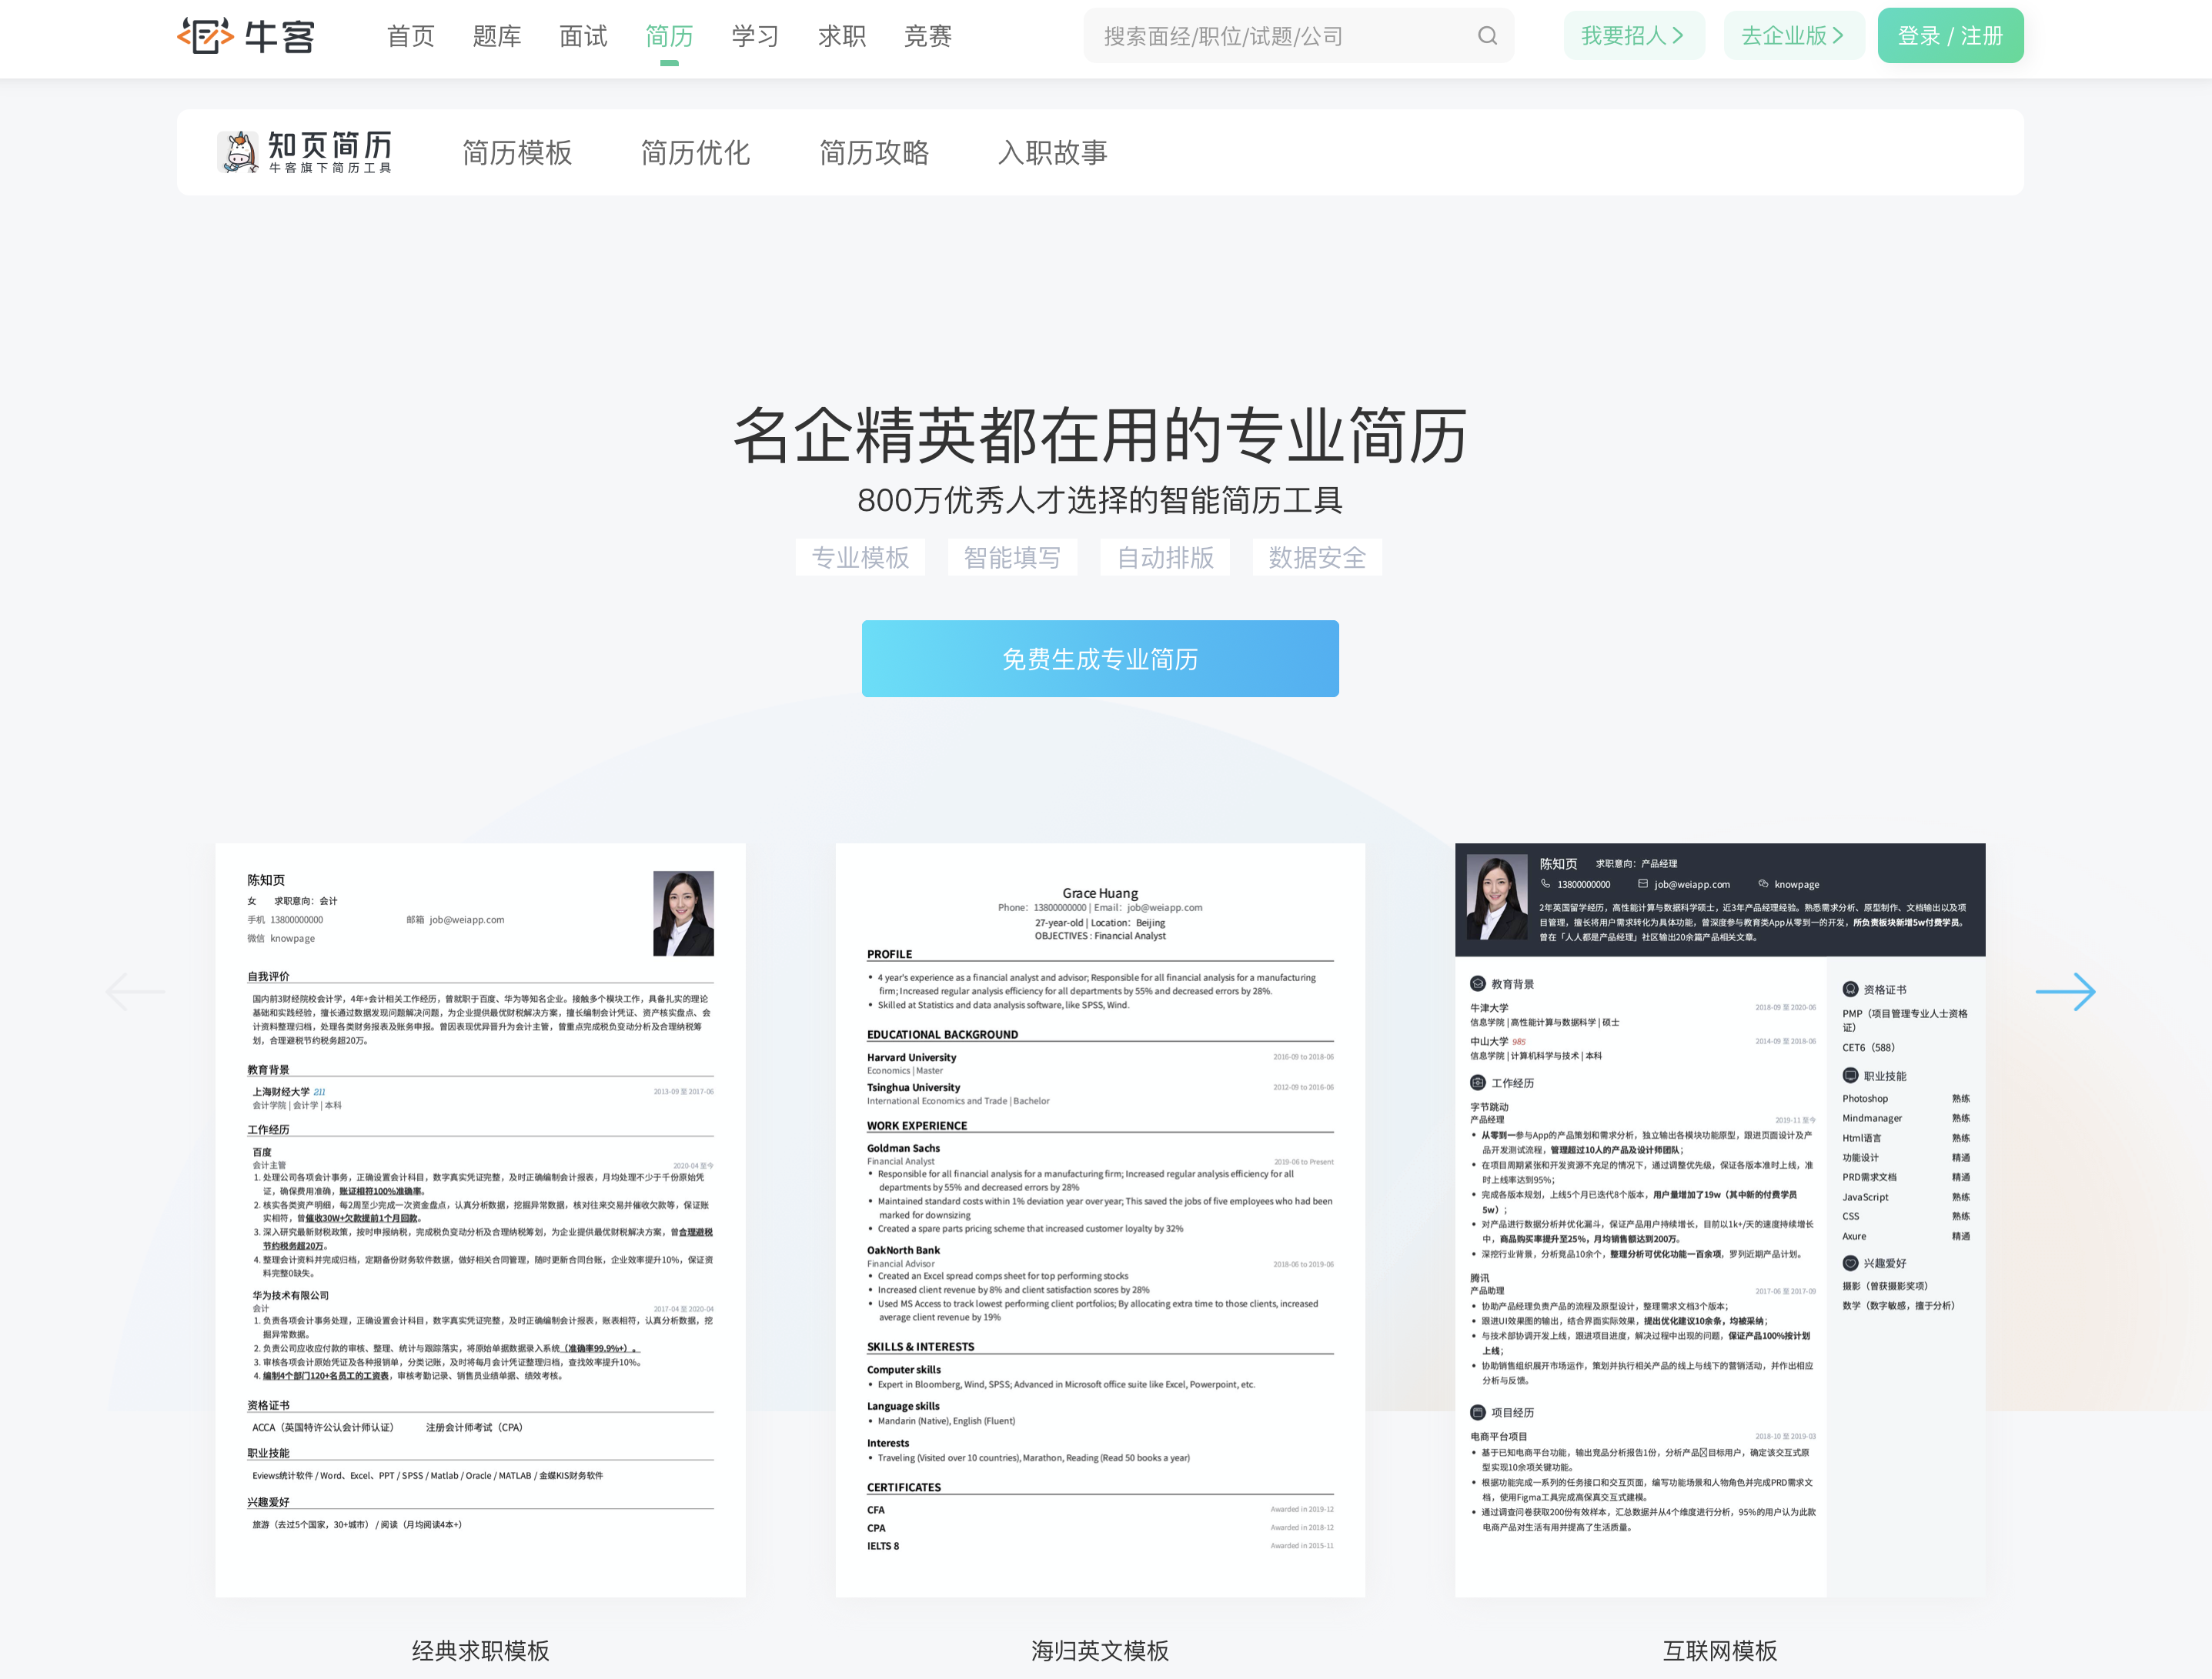Open the Grace Huang English resume thumbnail
This screenshot has width=2212, height=1679.
click(x=1100, y=1220)
